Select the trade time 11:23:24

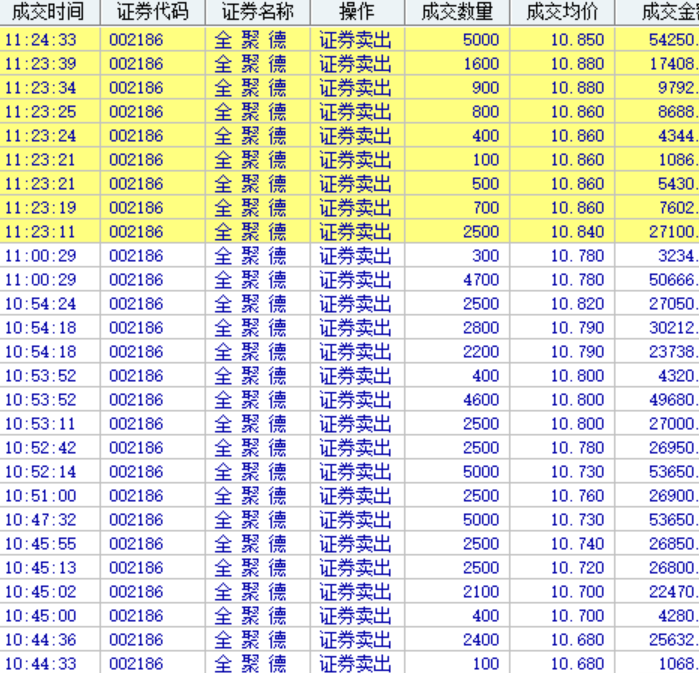(x=40, y=136)
